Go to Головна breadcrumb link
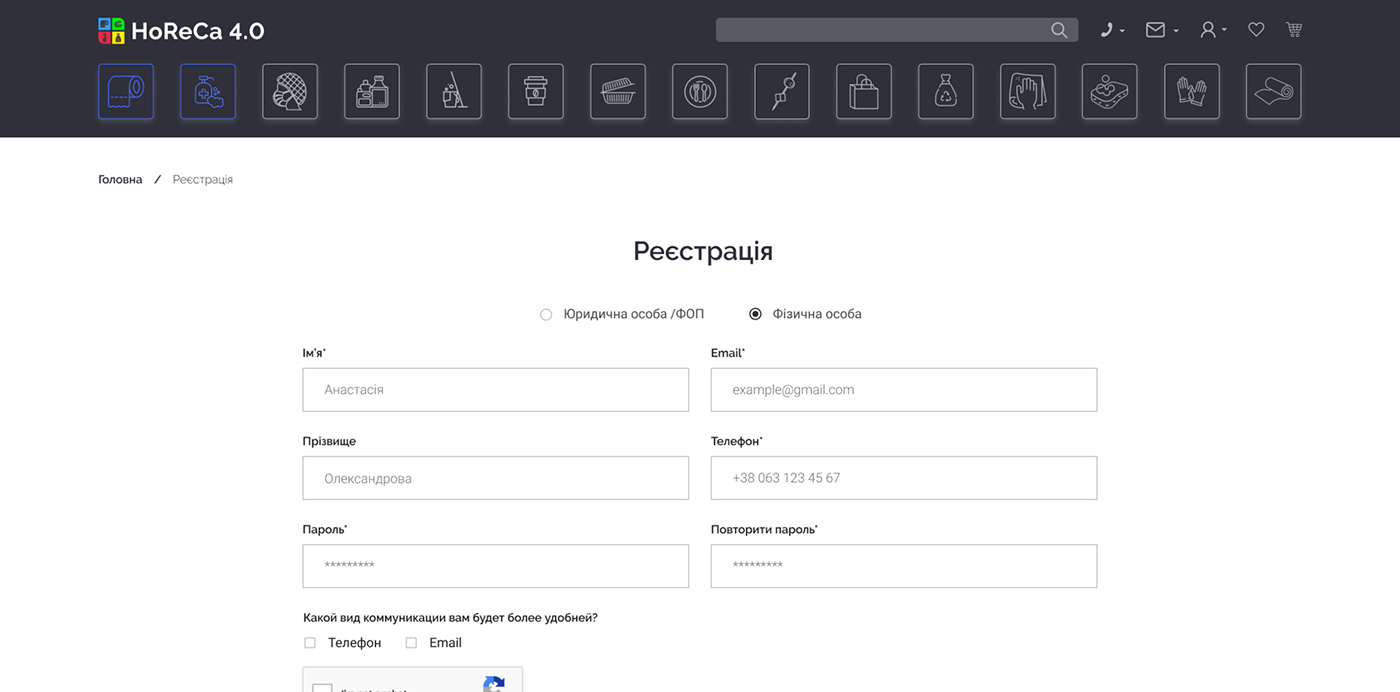Screen dimensions: 1400x692 tap(120, 180)
